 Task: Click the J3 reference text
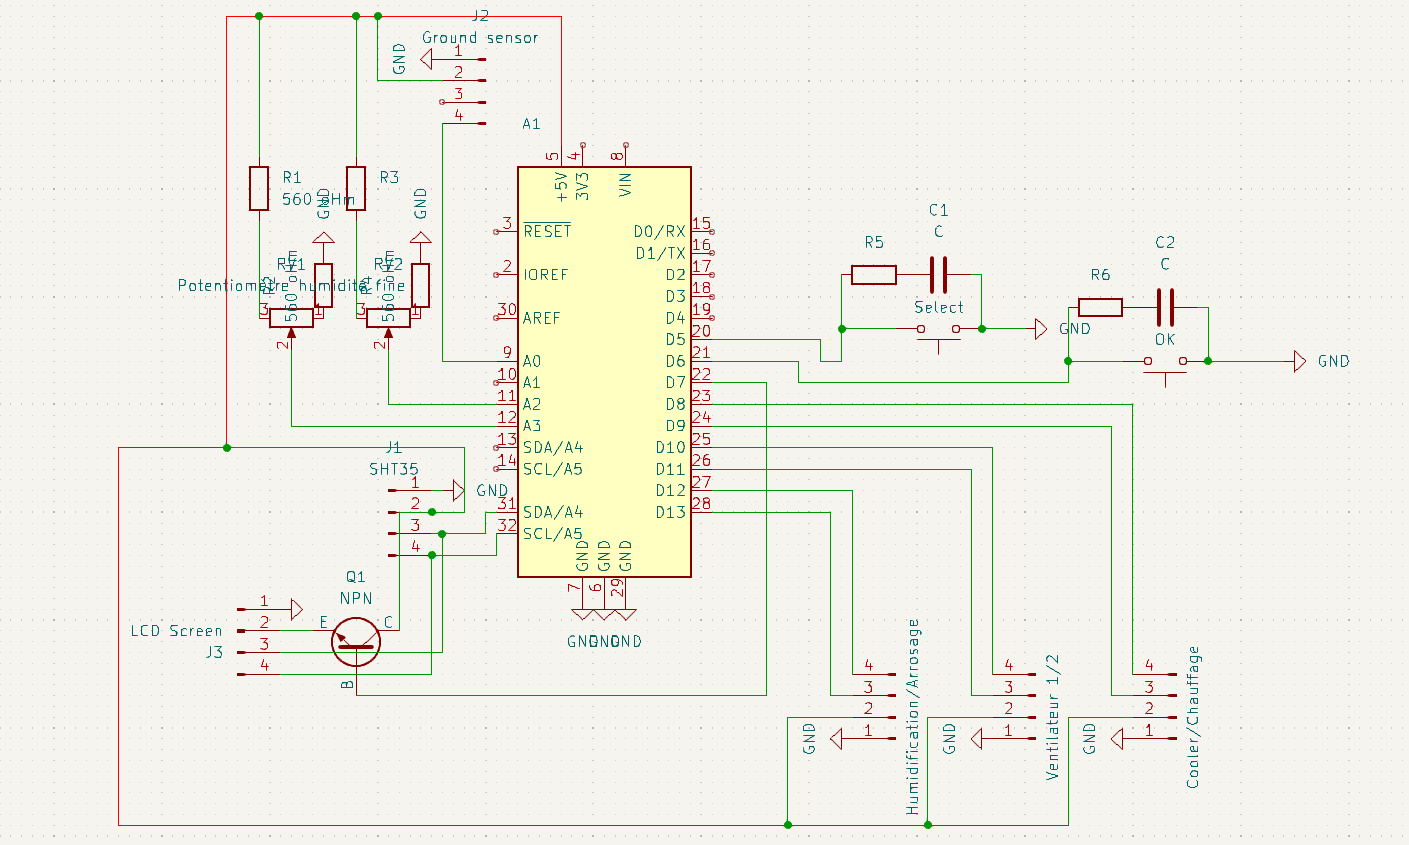coord(215,652)
